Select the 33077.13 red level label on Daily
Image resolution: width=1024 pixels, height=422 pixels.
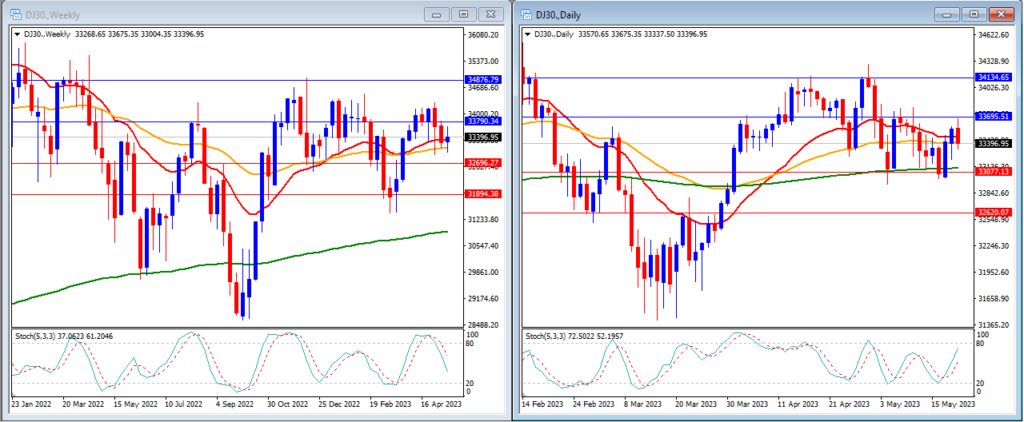[993, 172]
